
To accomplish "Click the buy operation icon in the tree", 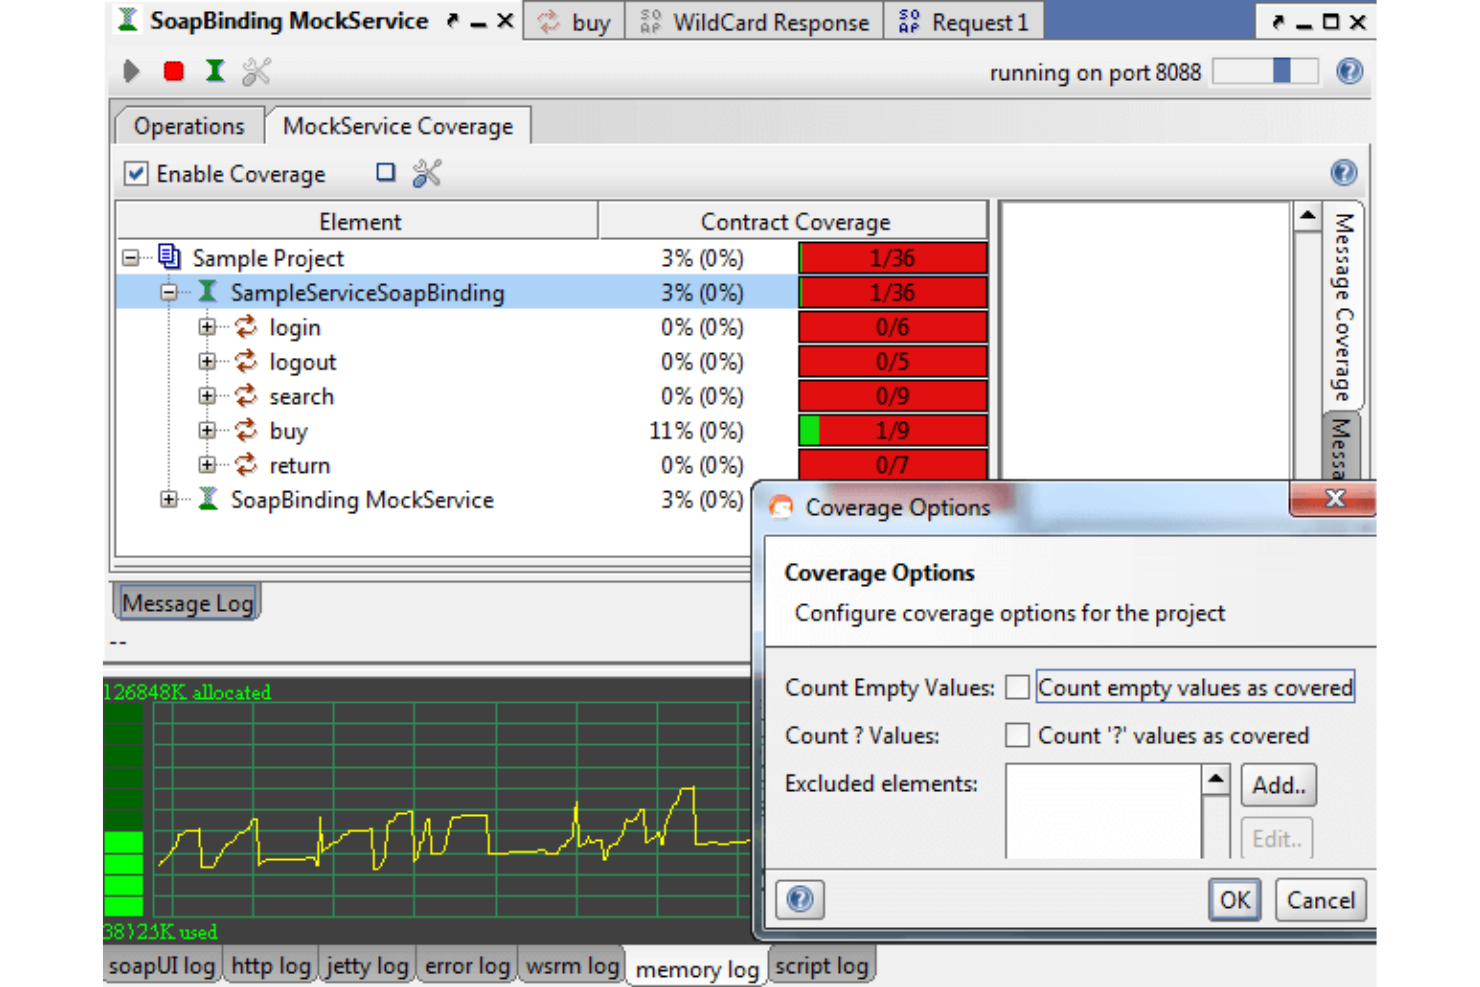I will click(246, 430).
